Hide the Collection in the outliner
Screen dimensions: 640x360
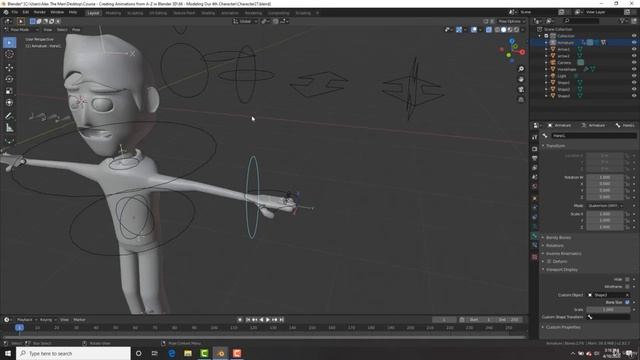pos(634,36)
